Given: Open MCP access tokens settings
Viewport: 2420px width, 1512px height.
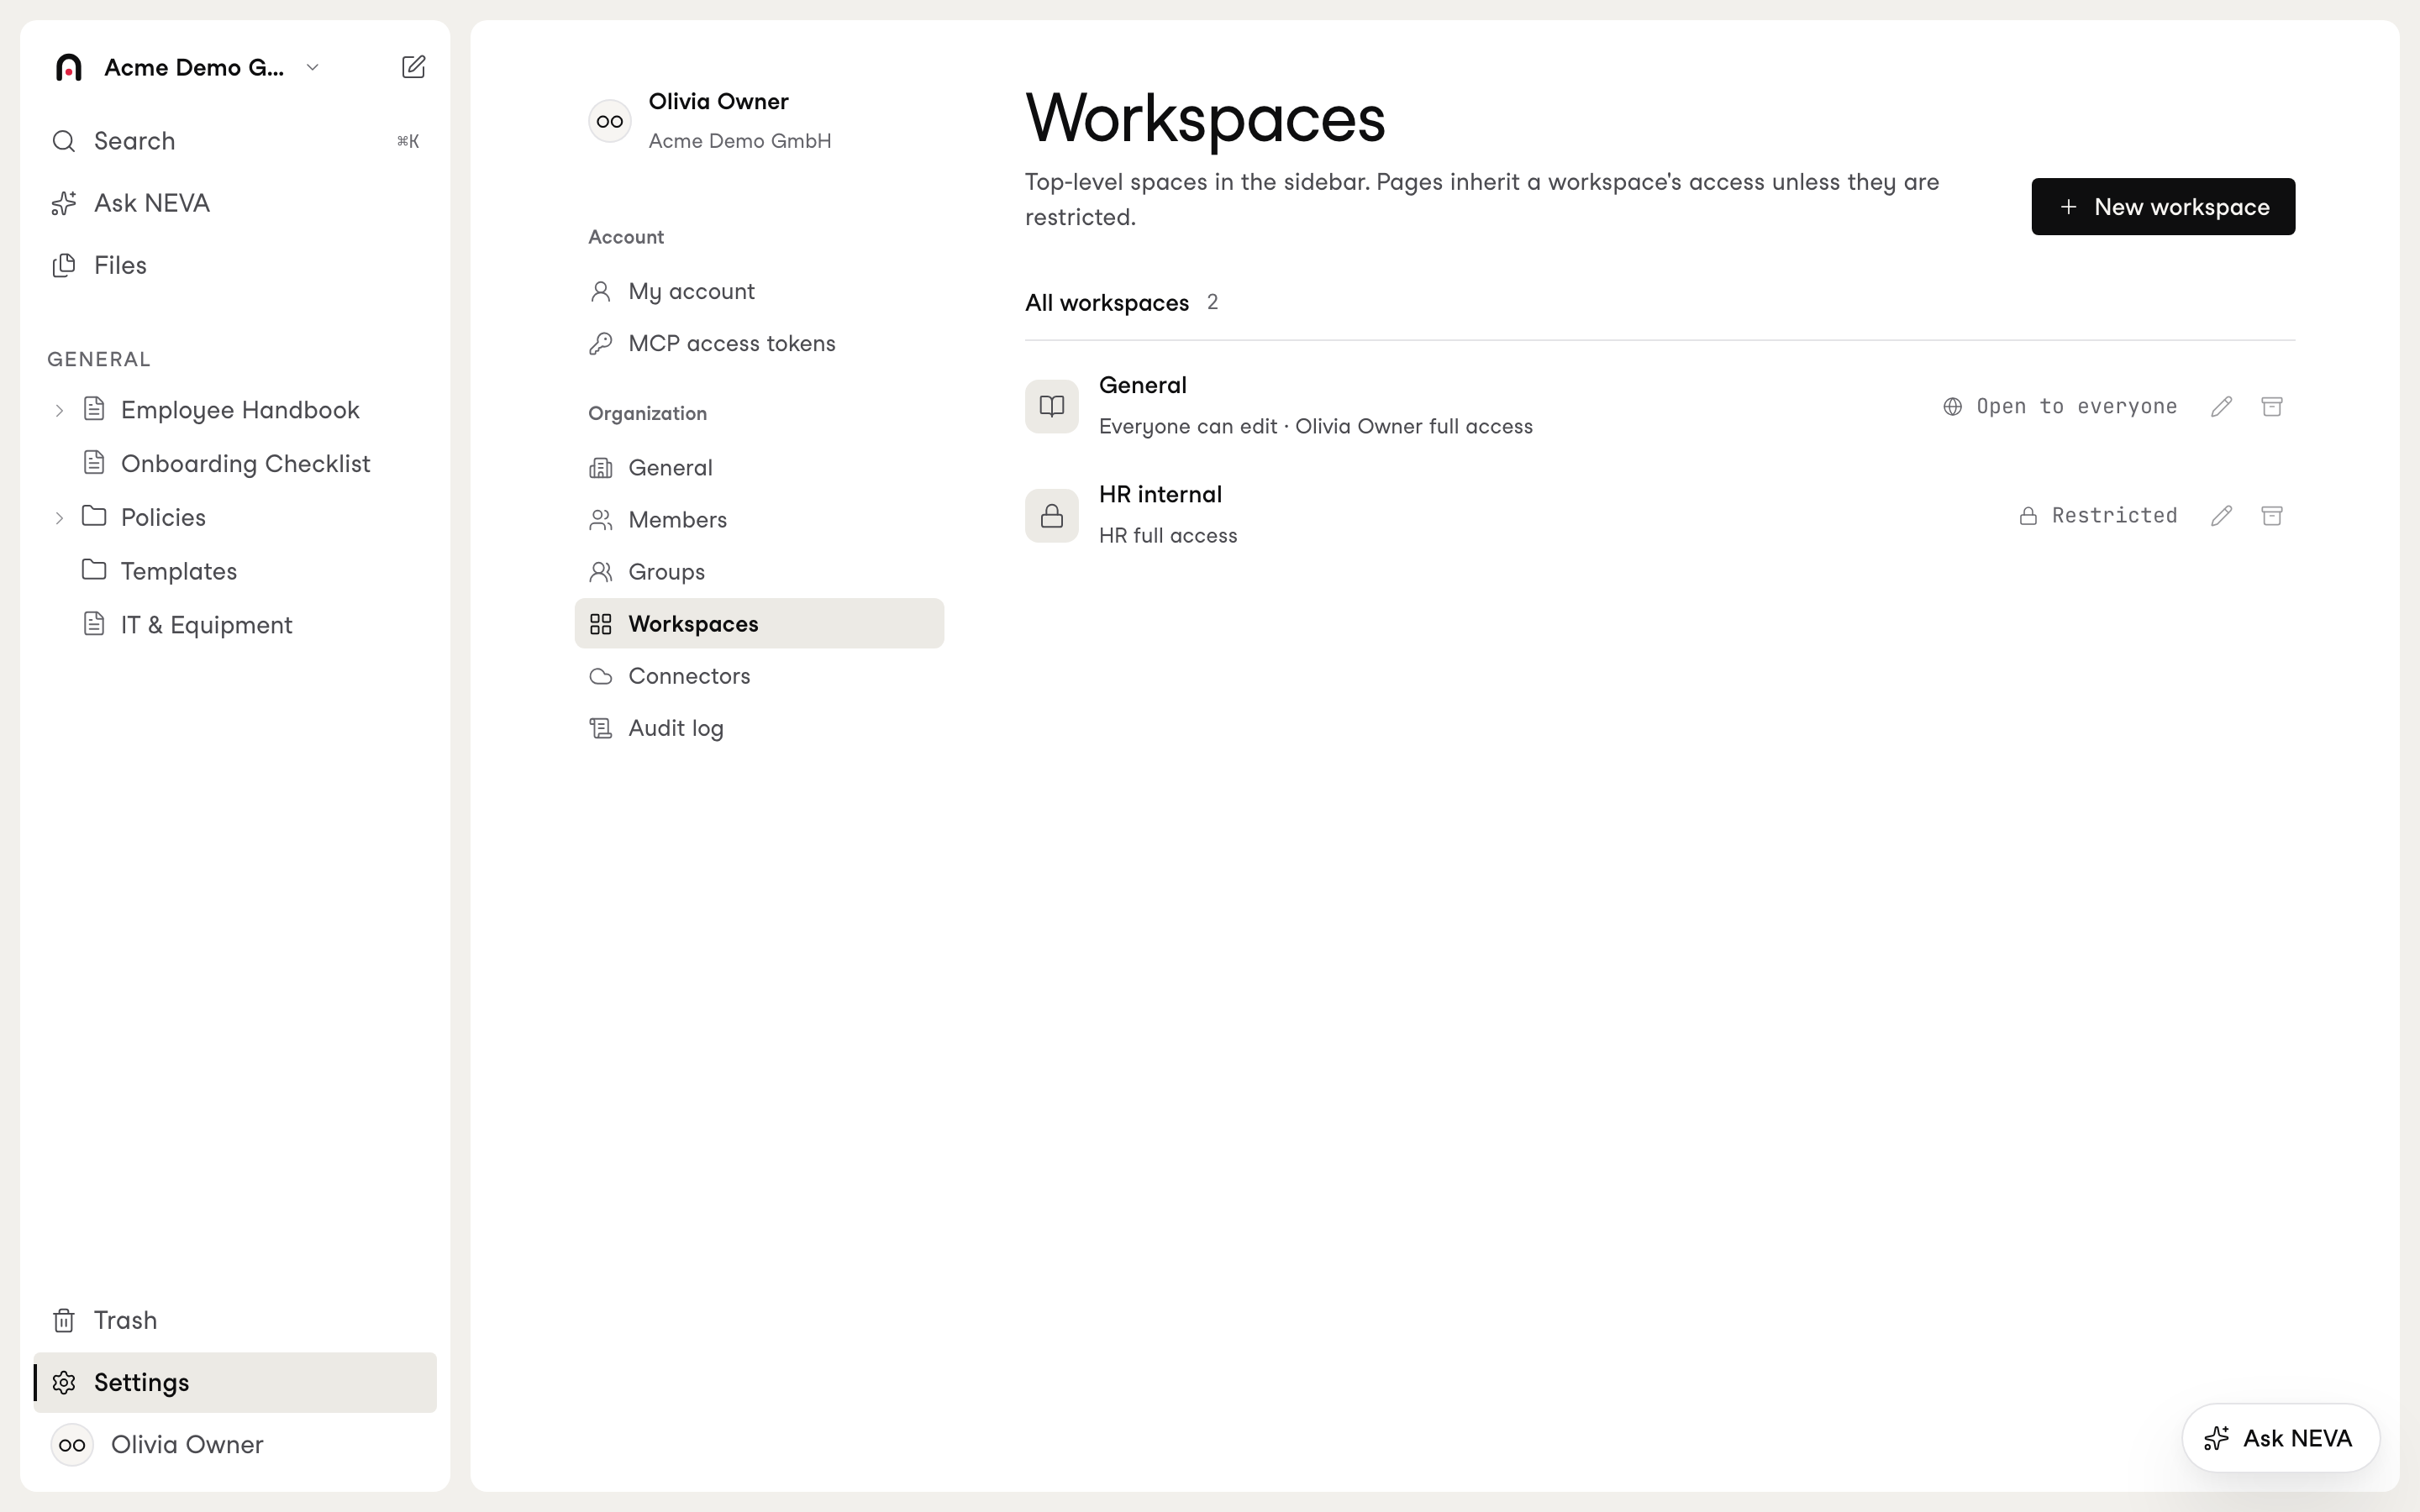Looking at the screenshot, I should (759, 343).
